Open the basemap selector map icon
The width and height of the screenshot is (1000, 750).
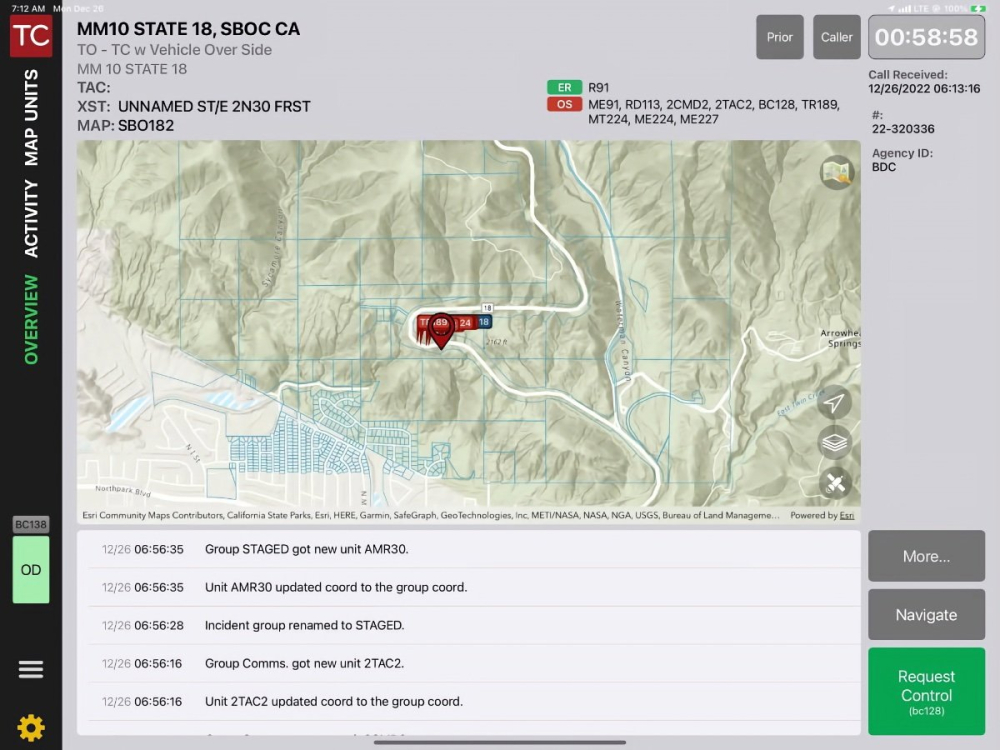coord(836,173)
